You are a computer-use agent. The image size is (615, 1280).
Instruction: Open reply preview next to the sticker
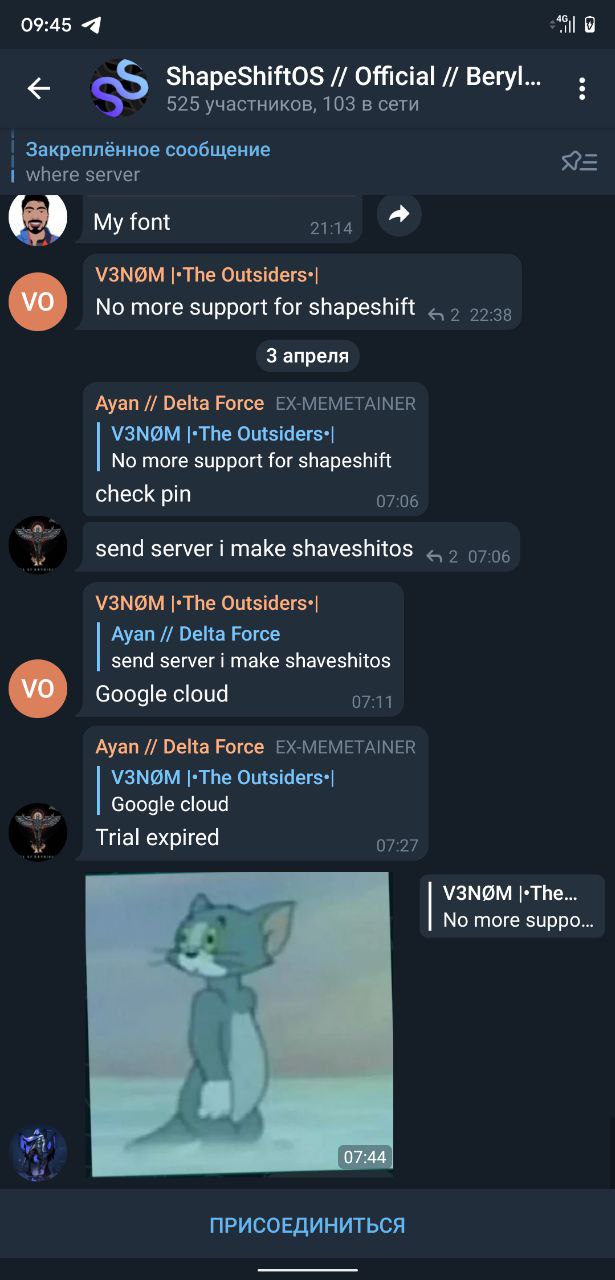click(x=513, y=907)
